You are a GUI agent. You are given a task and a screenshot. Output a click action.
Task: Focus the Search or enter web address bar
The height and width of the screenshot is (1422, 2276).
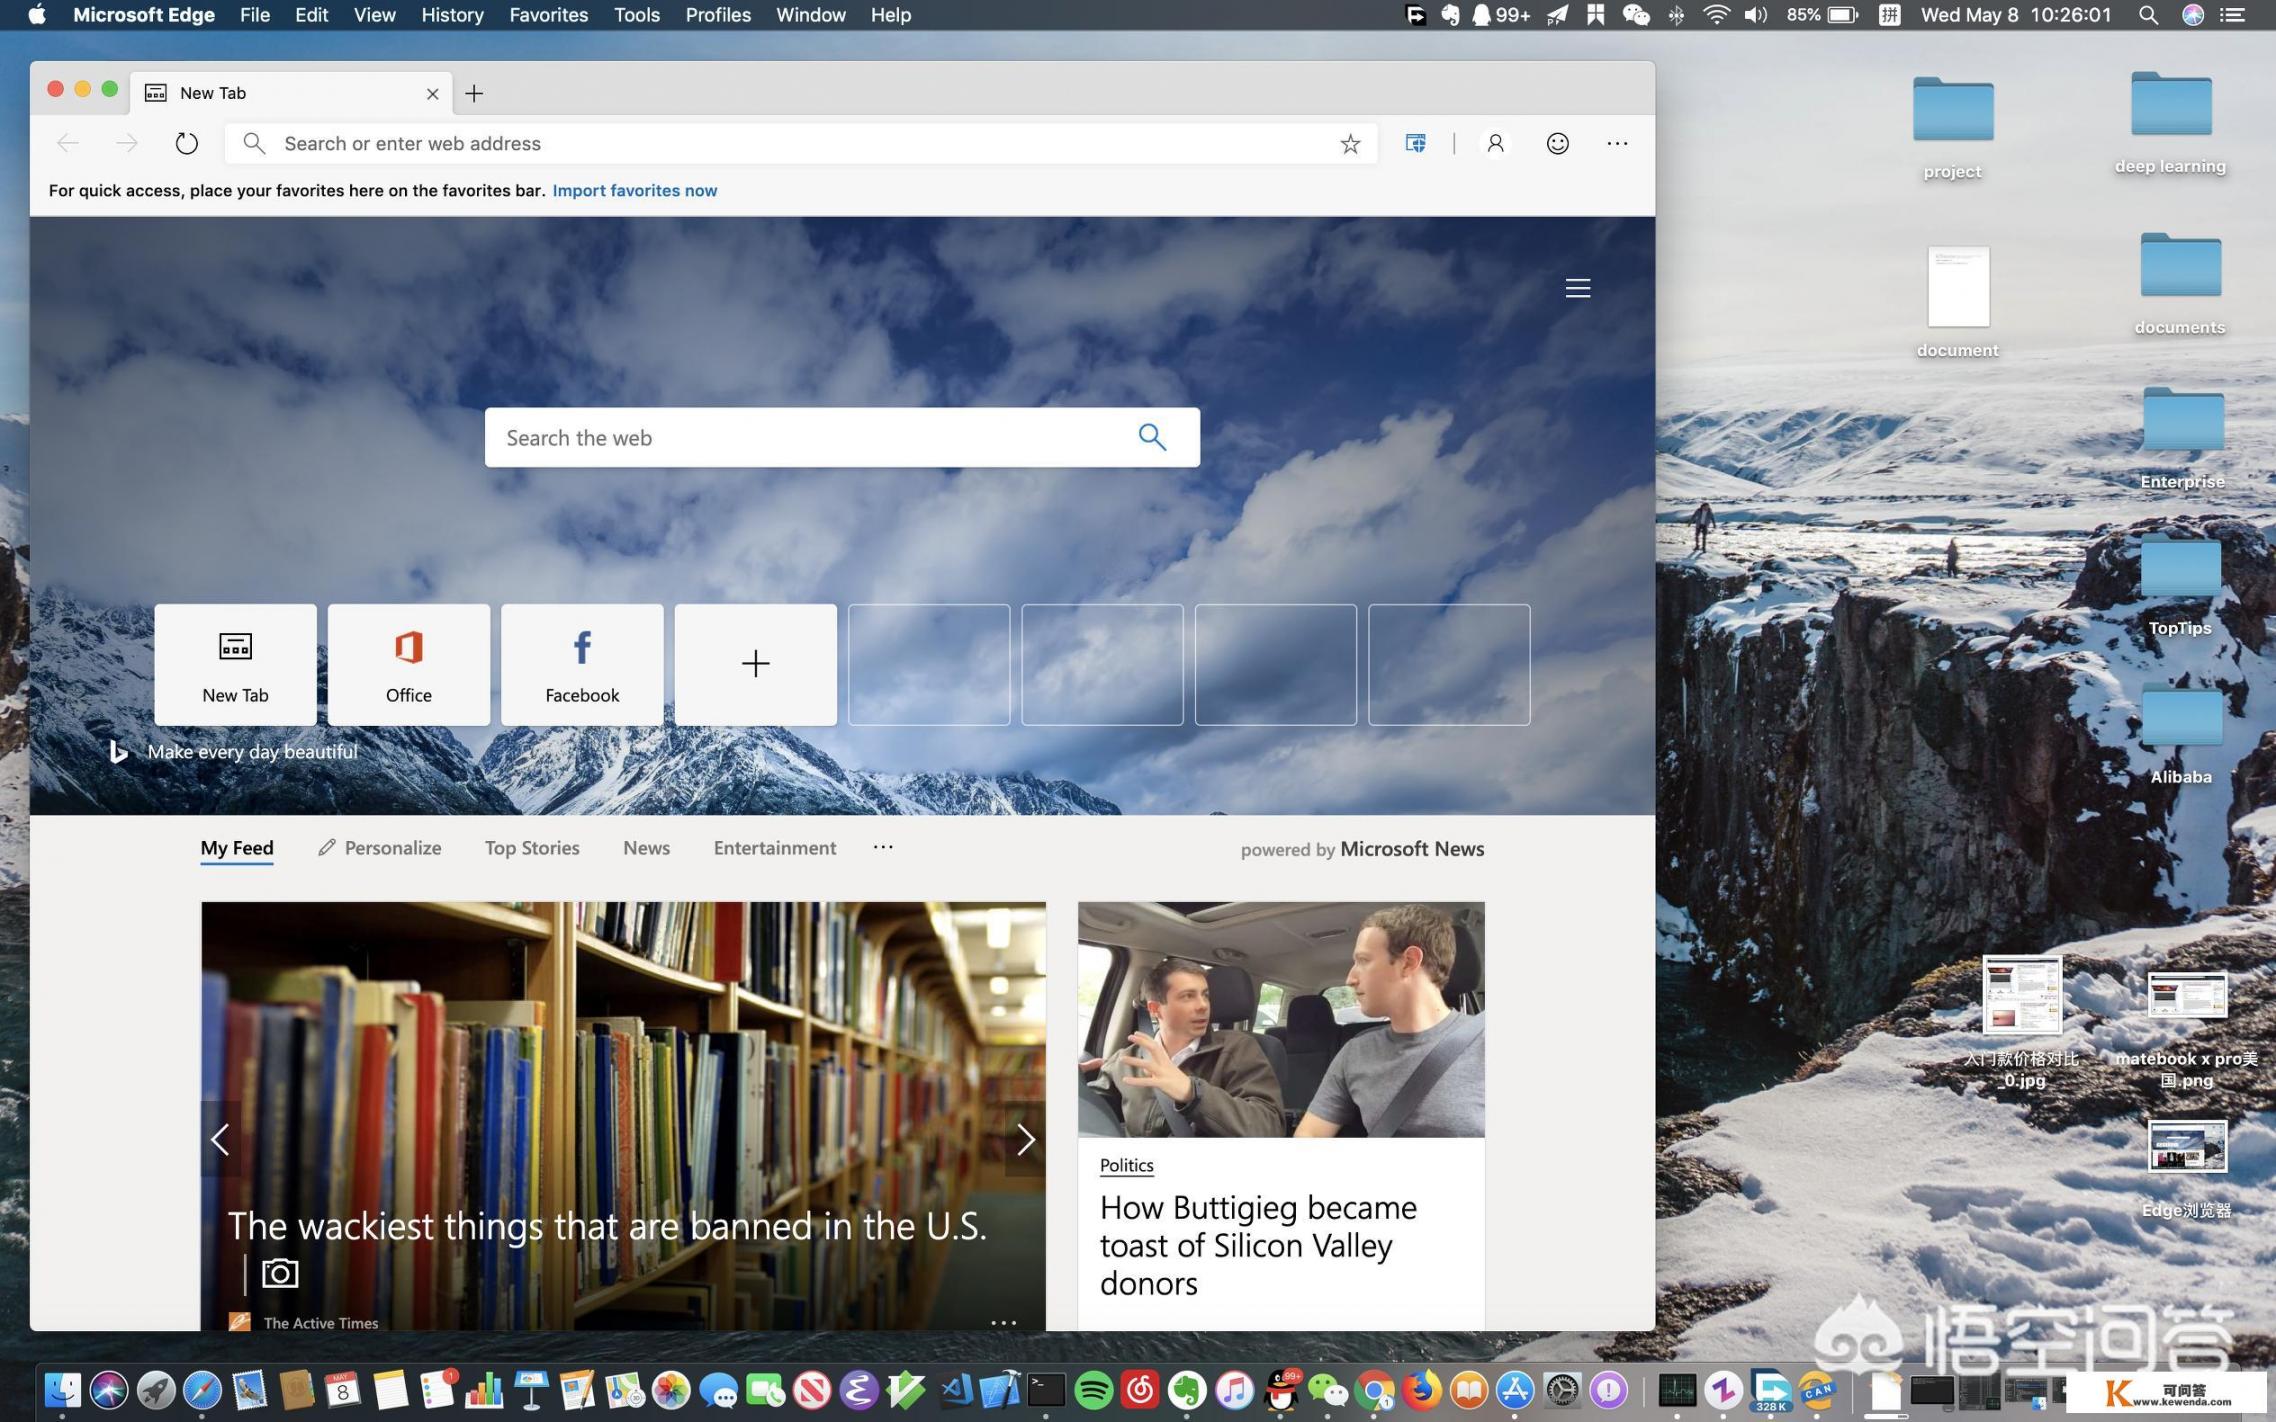(800, 143)
